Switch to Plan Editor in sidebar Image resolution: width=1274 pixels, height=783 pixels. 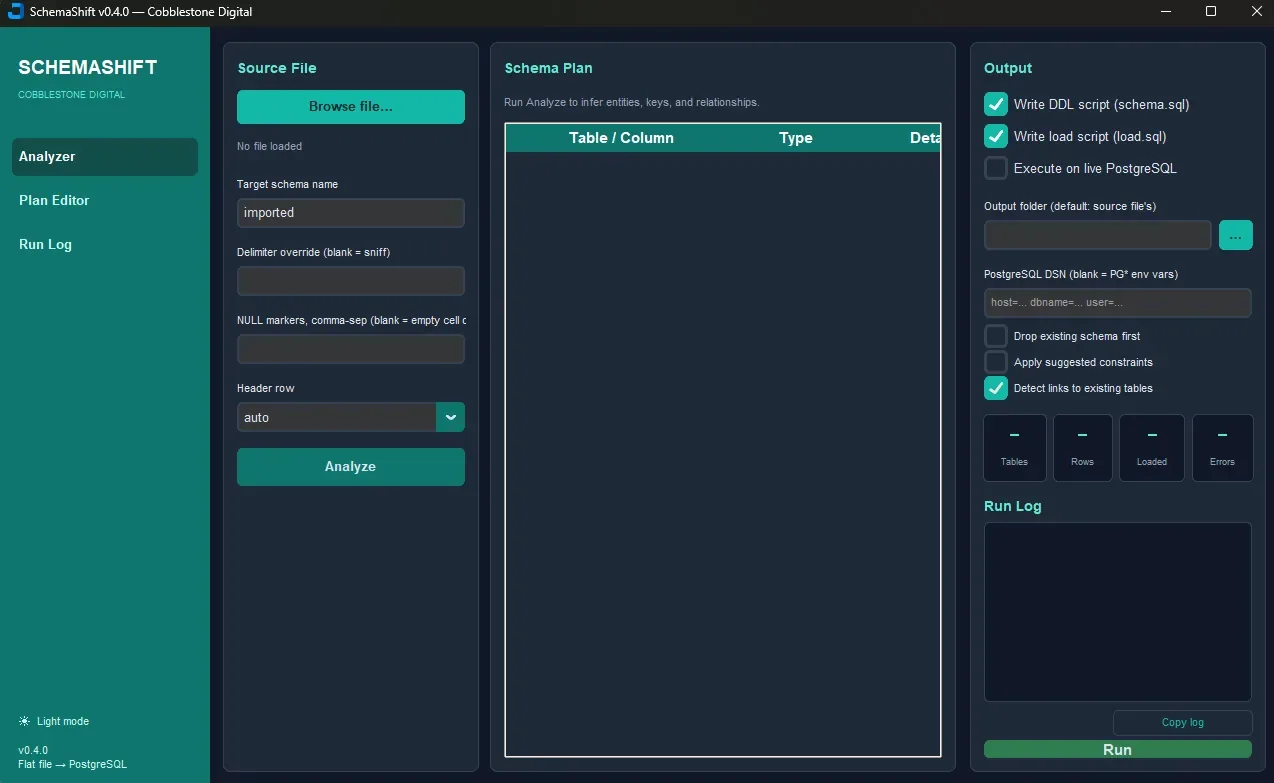tap(105, 200)
